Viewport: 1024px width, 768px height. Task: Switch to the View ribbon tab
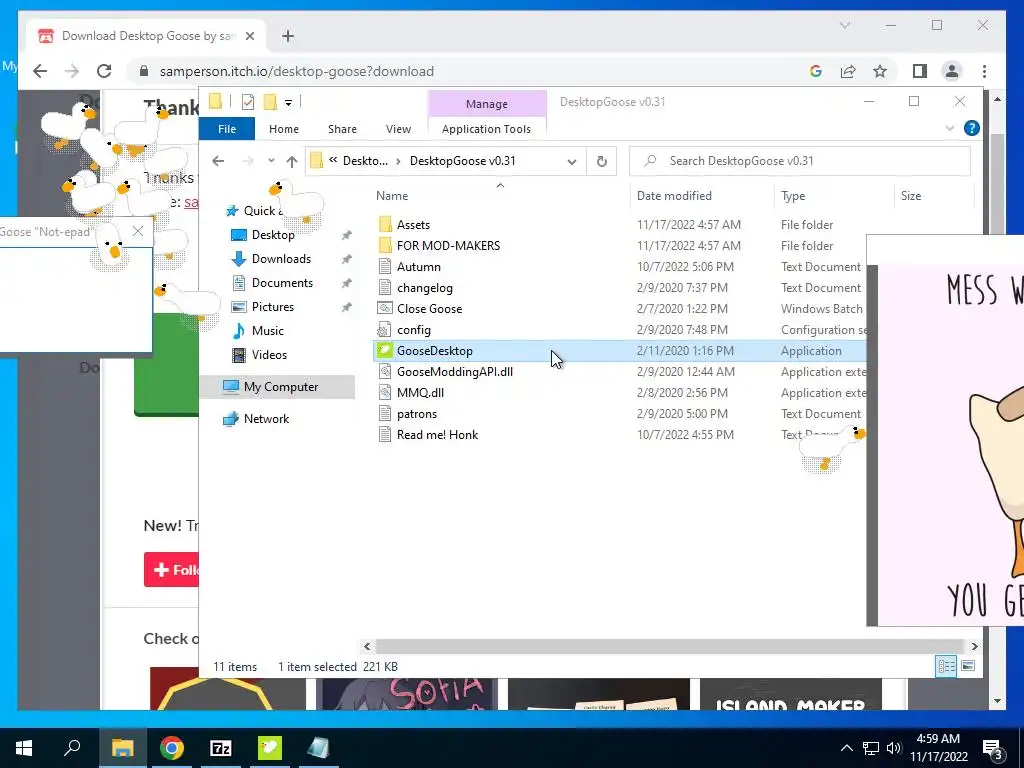tap(398, 129)
